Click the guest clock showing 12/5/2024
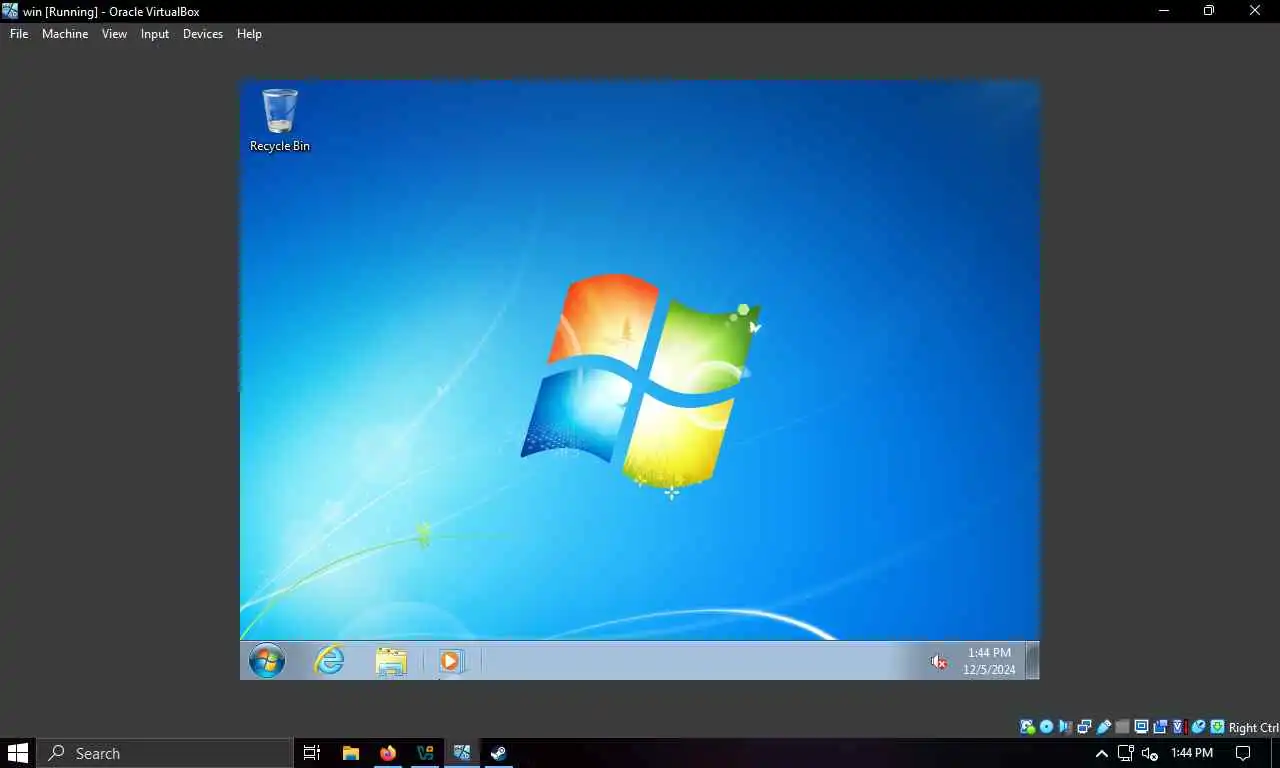Image resolution: width=1280 pixels, height=768 pixels. [x=989, y=661]
